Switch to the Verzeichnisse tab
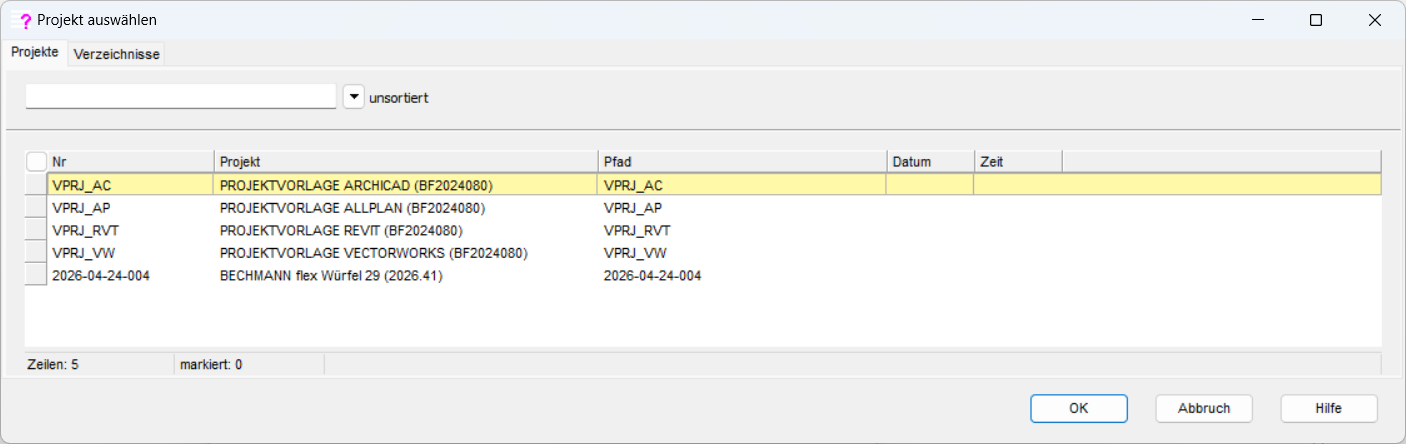 click(117, 55)
